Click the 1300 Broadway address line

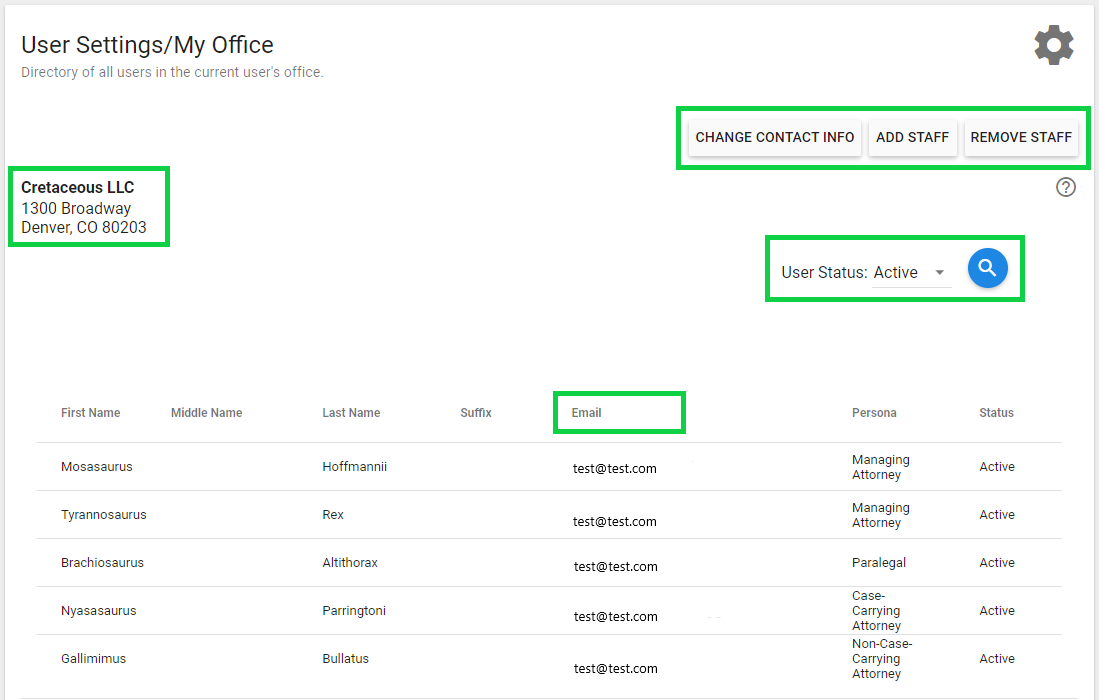tap(76, 209)
